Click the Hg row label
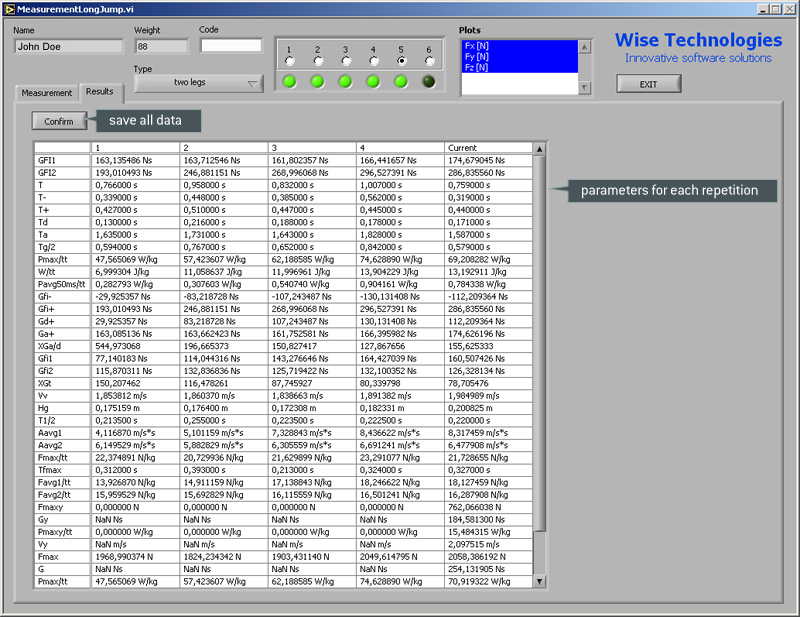 pos(62,408)
